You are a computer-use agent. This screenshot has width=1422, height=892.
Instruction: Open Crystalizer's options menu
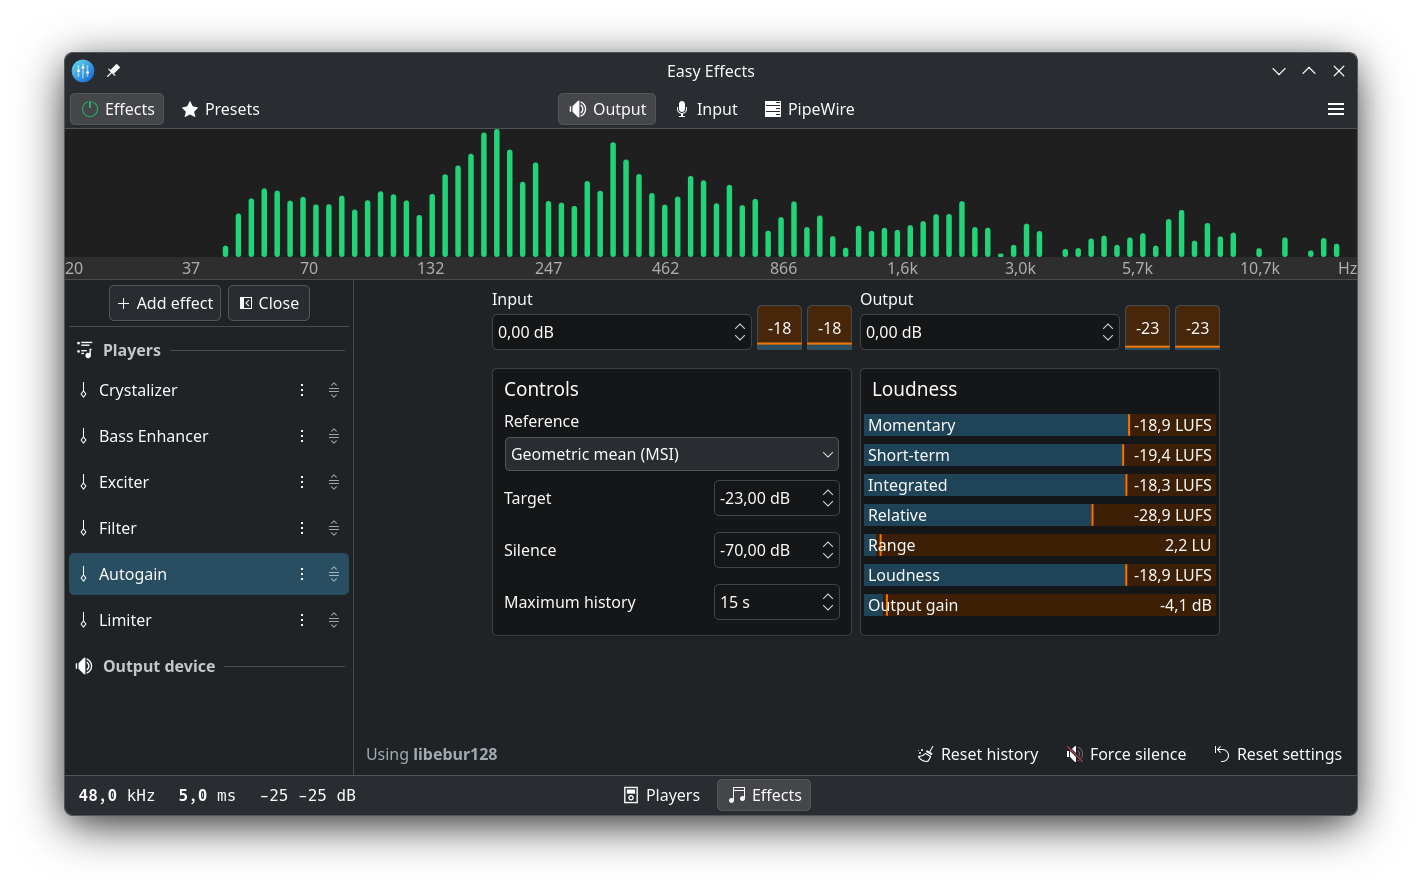pos(301,390)
